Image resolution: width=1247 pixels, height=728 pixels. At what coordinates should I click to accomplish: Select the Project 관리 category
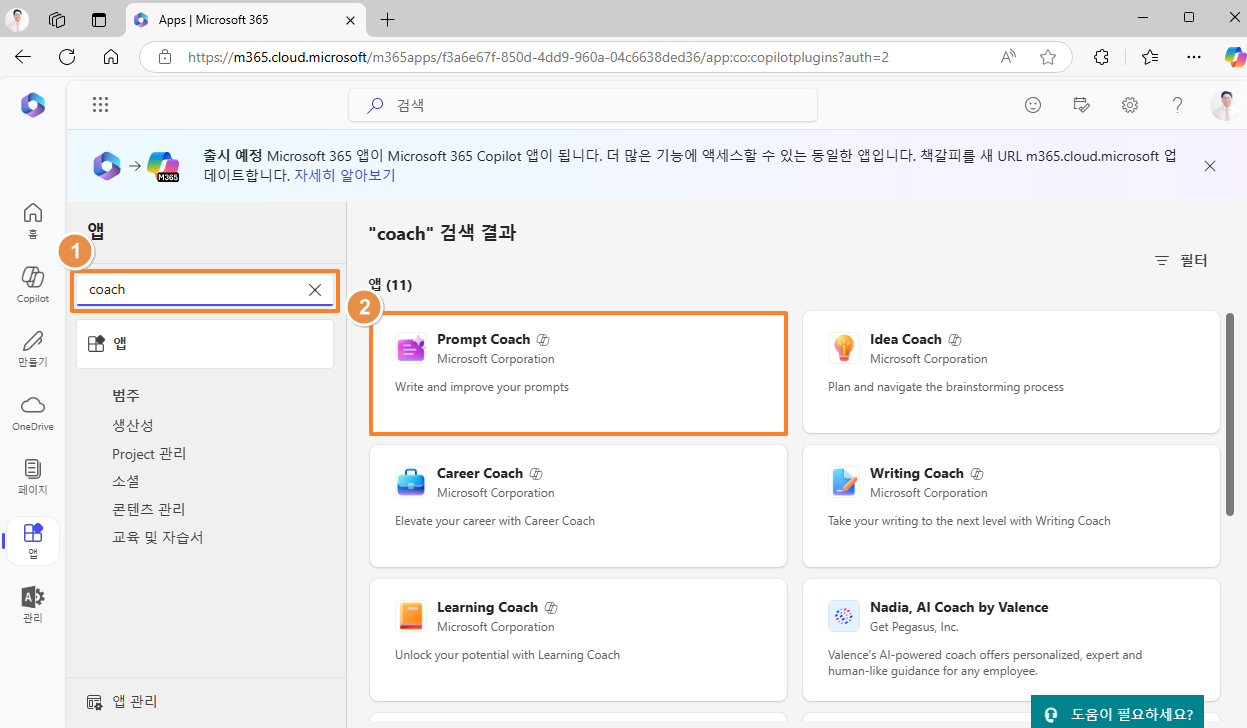click(x=149, y=453)
